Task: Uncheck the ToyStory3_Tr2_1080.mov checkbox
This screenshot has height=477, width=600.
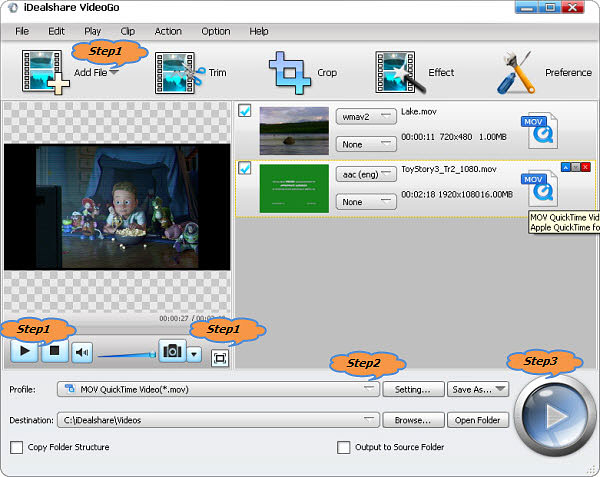Action: [x=245, y=168]
